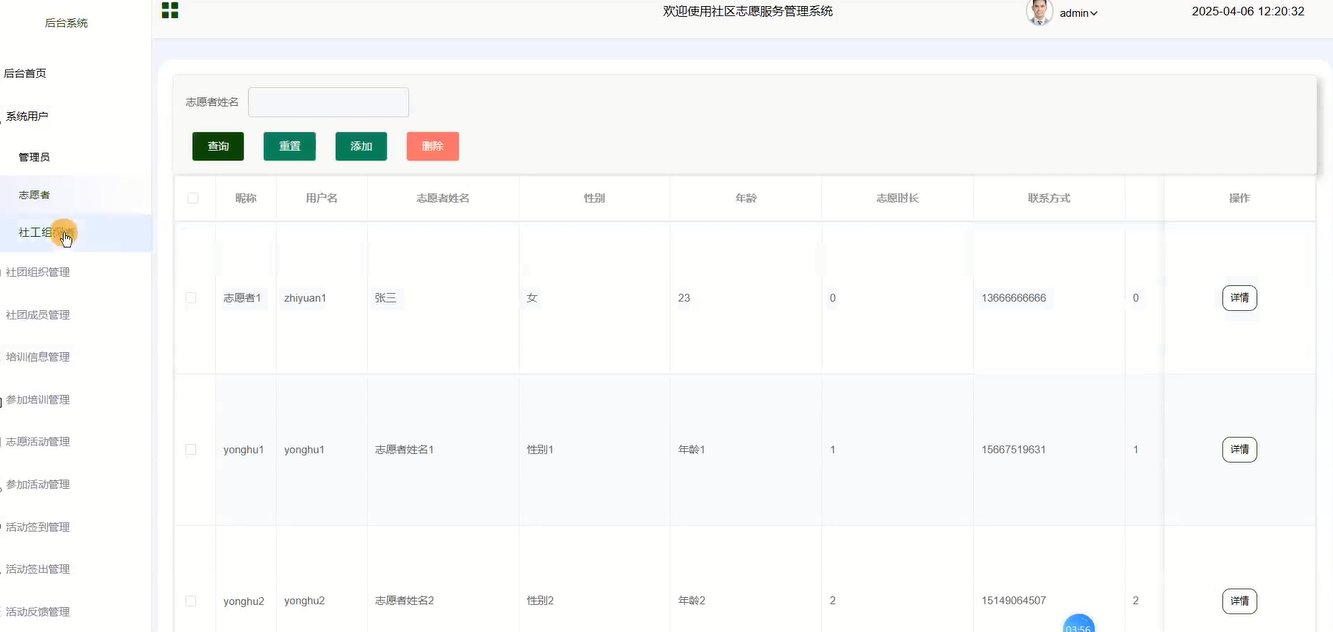
Task: Open the admin user dropdown
Action: click(x=1079, y=13)
